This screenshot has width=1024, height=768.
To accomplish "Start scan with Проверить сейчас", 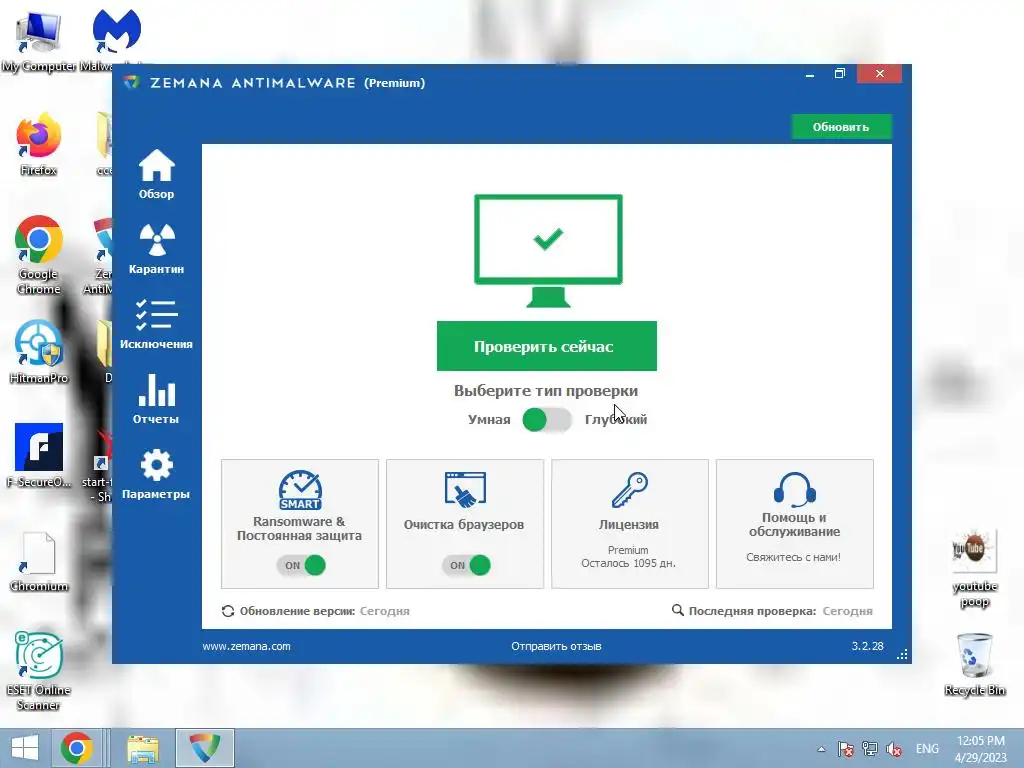I will pos(547,346).
